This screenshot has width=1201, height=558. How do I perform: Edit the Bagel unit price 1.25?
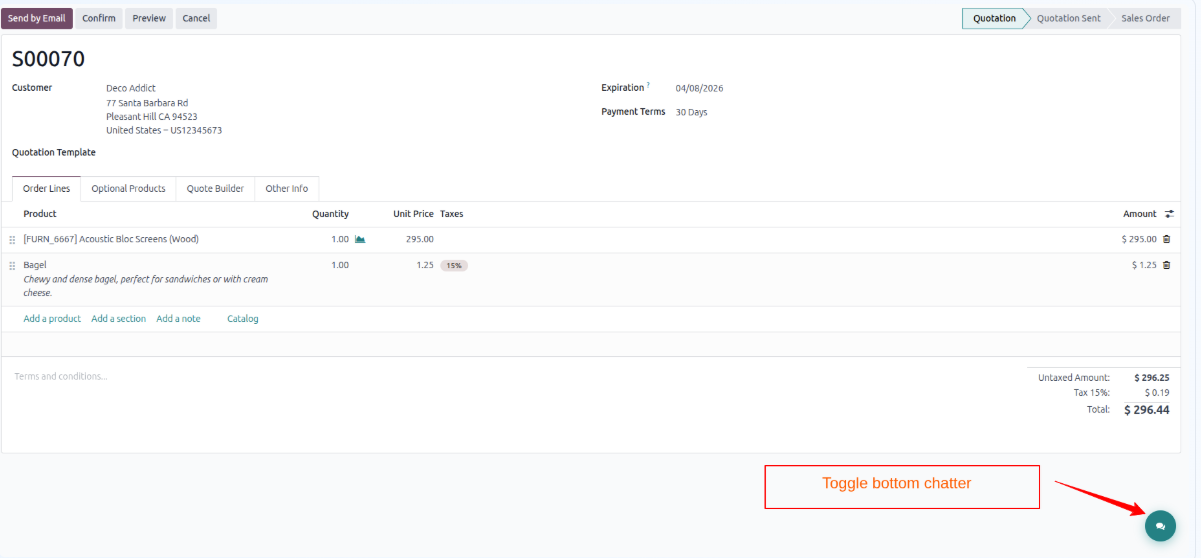(x=425, y=266)
